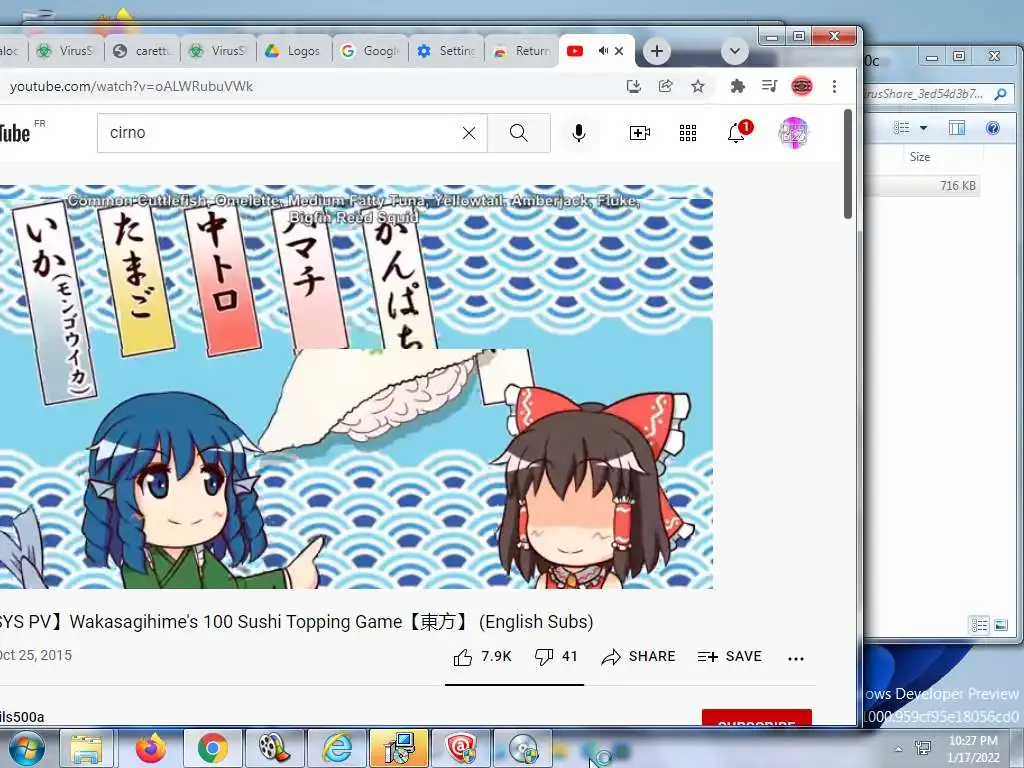
Task: Open the YouTube account avatar menu
Action: coord(793,133)
